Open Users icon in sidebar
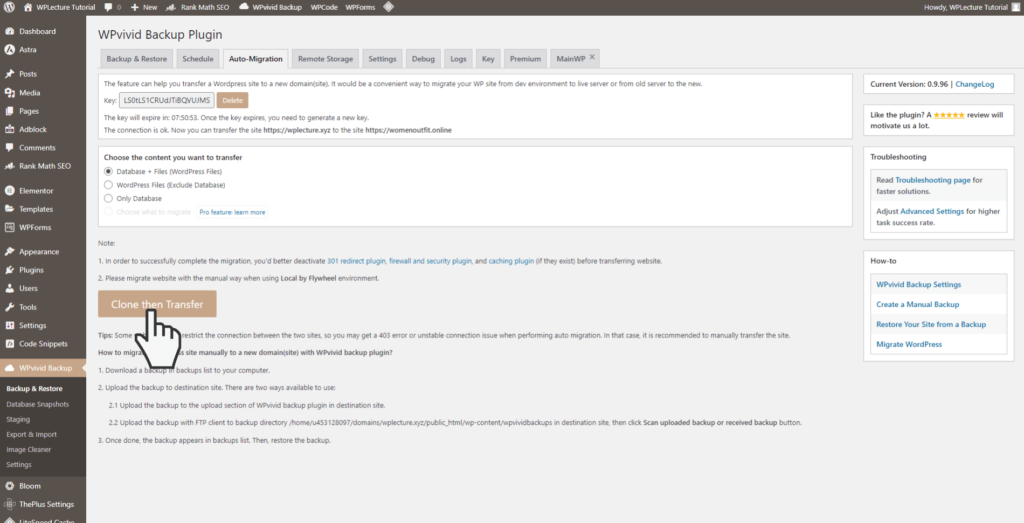The image size is (1024, 523). [x=10, y=288]
